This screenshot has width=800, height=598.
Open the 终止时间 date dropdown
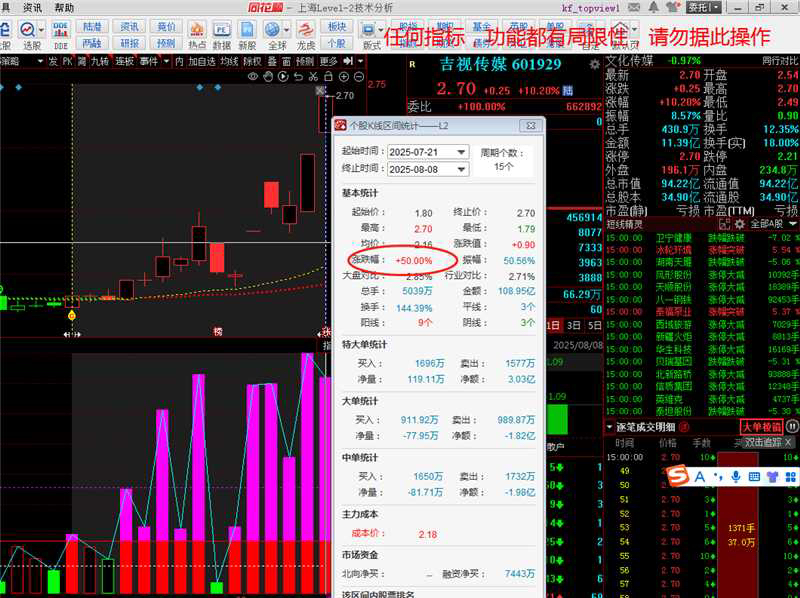click(461, 169)
